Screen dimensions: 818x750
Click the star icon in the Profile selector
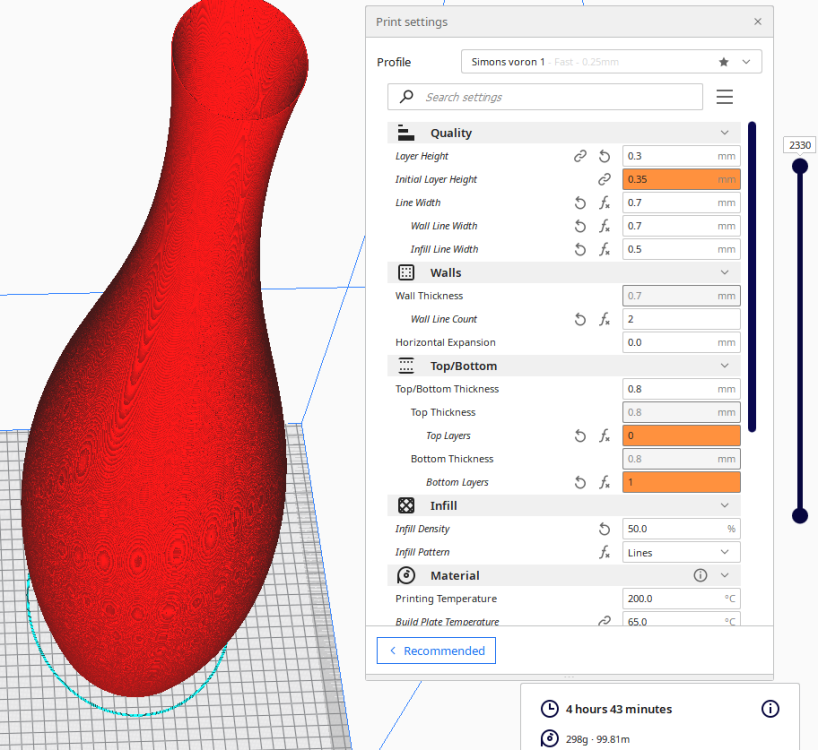(x=724, y=62)
